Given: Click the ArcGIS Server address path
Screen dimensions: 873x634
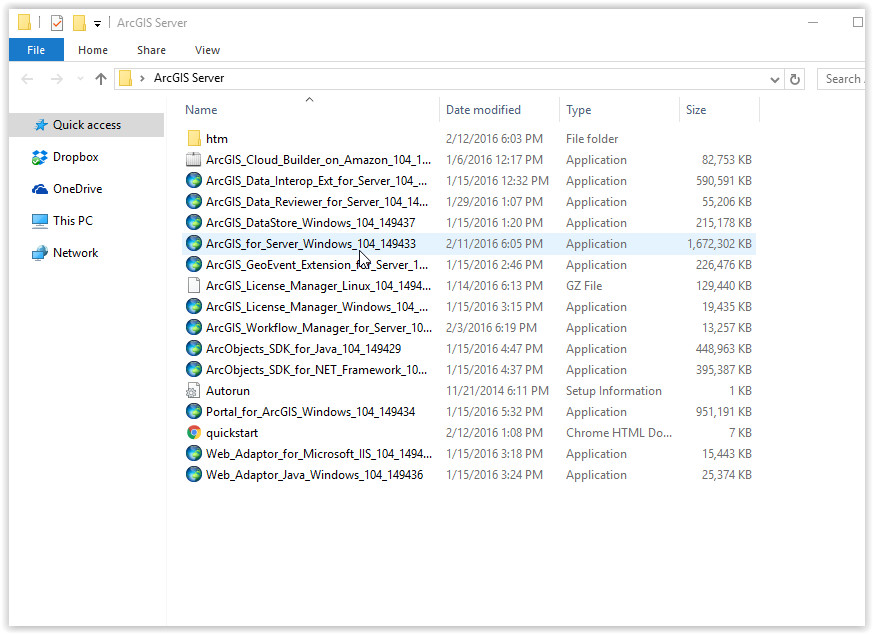Looking at the screenshot, I should (189, 78).
